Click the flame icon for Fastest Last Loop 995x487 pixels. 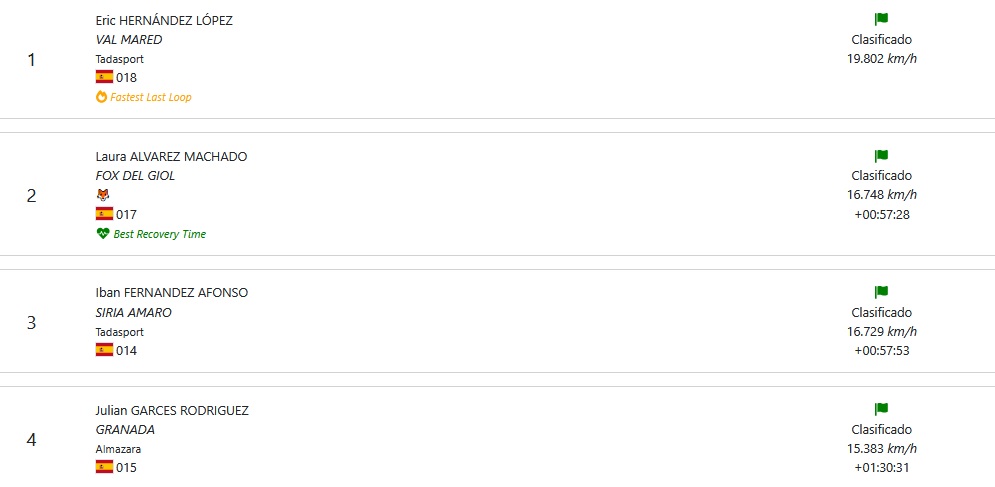tap(101, 97)
